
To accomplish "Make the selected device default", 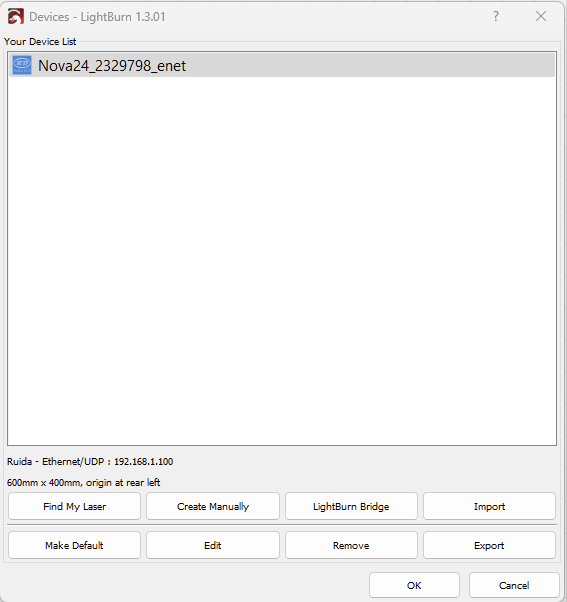I will (74, 545).
